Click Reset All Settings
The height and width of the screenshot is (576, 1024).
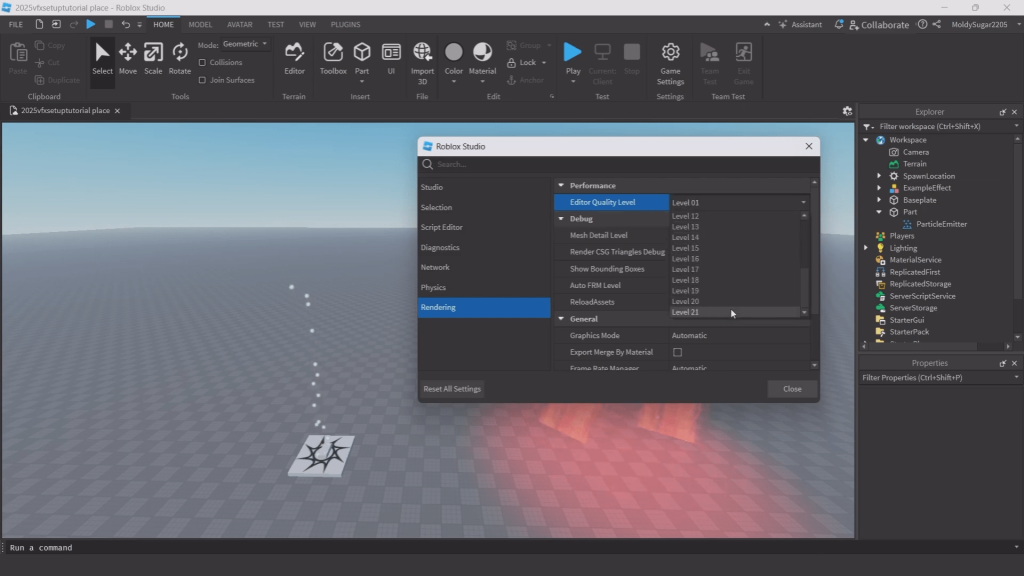click(x=452, y=389)
